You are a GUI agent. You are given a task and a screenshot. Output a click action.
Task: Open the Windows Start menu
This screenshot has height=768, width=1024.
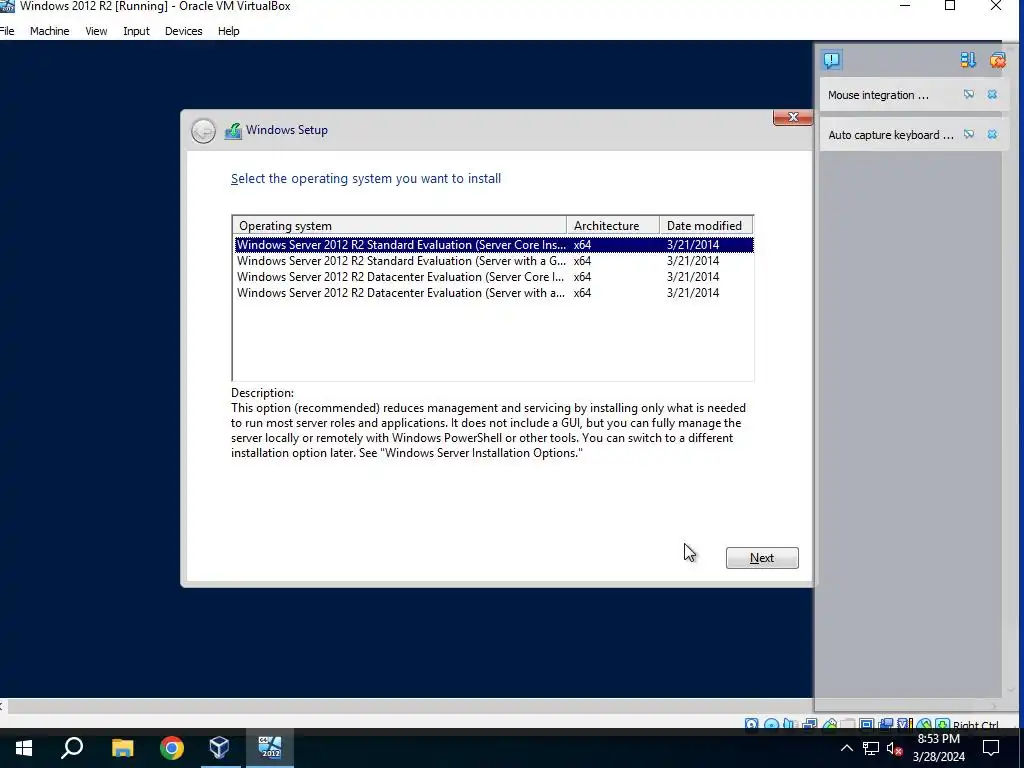pos(24,748)
